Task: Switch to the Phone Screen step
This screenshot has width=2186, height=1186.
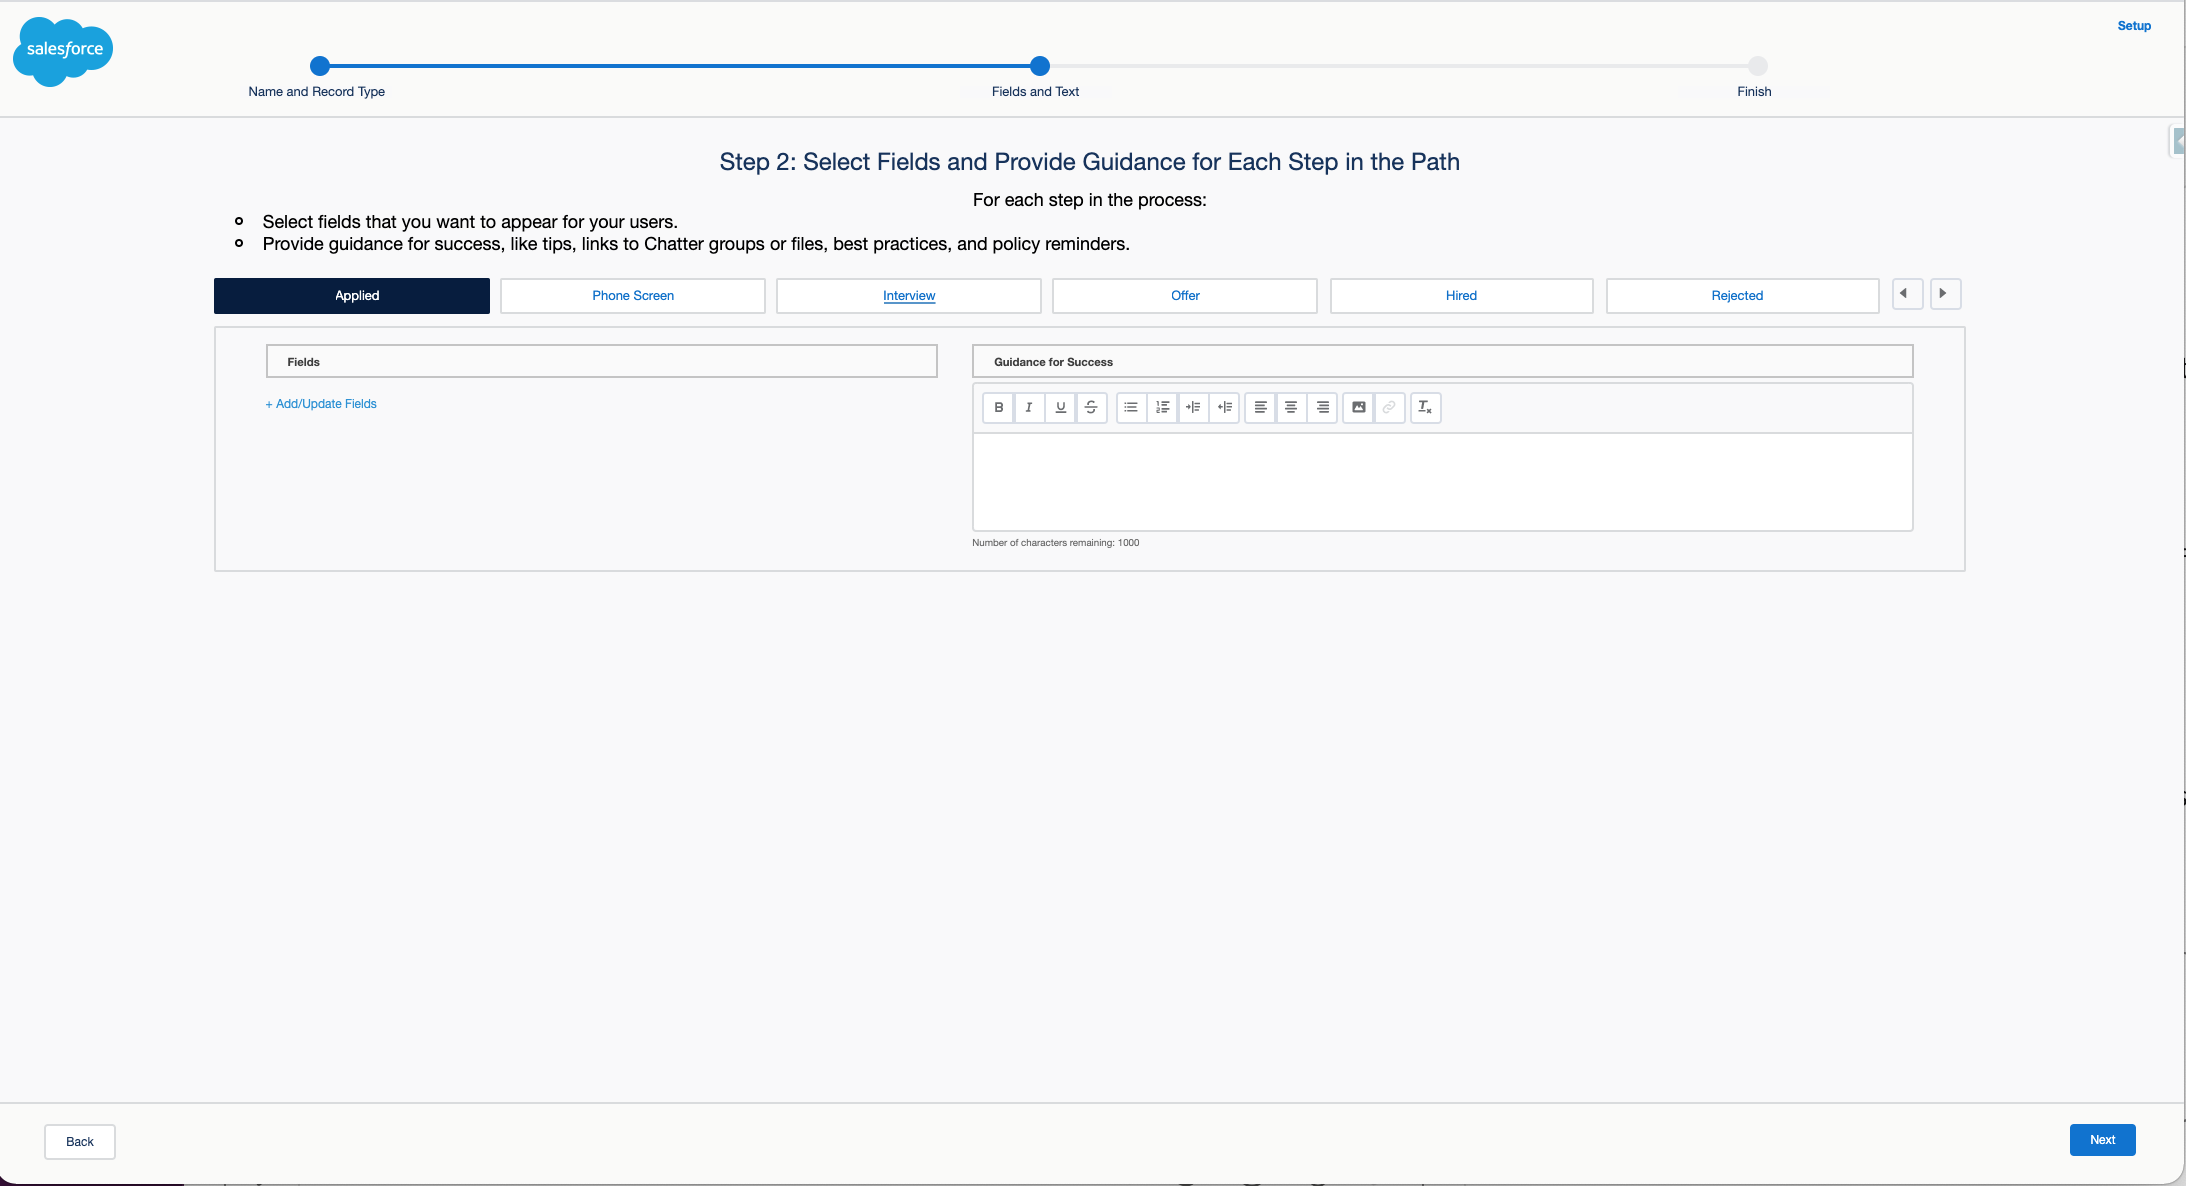Action: click(632, 296)
